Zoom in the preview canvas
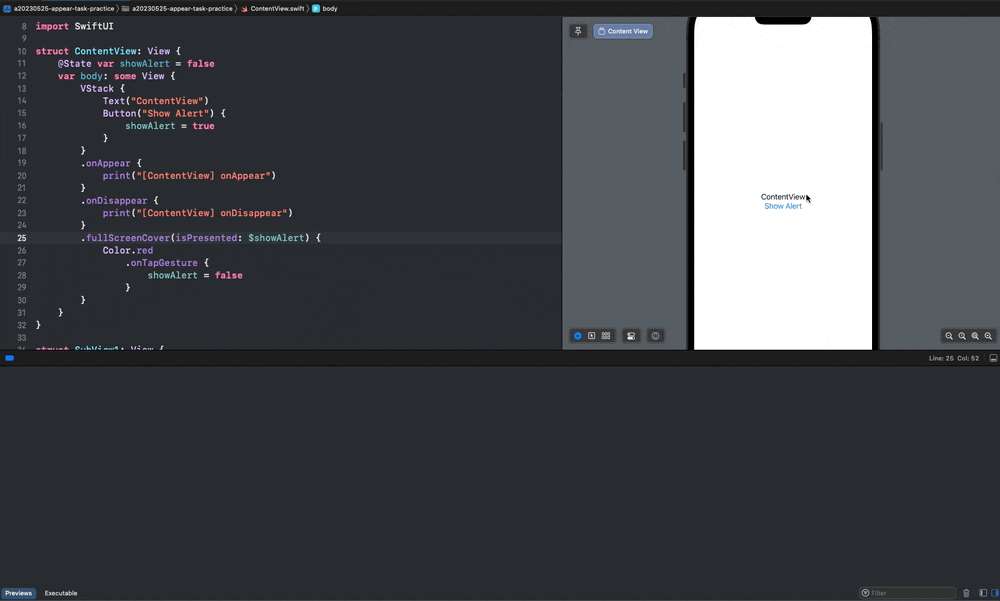This screenshot has height=601, width=1000. tap(988, 336)
